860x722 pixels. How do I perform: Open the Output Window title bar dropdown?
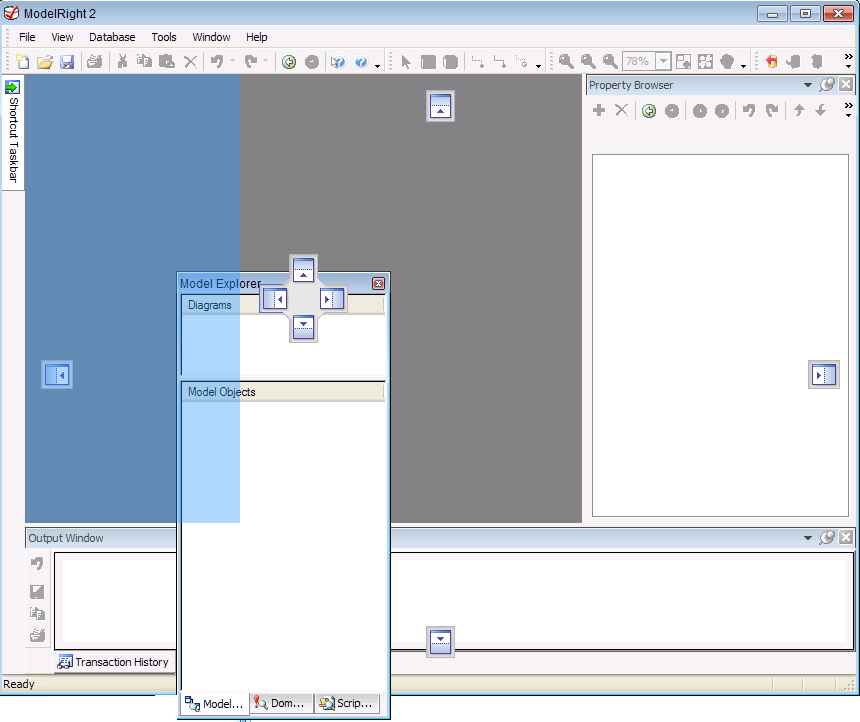click(x=808, y=538)
